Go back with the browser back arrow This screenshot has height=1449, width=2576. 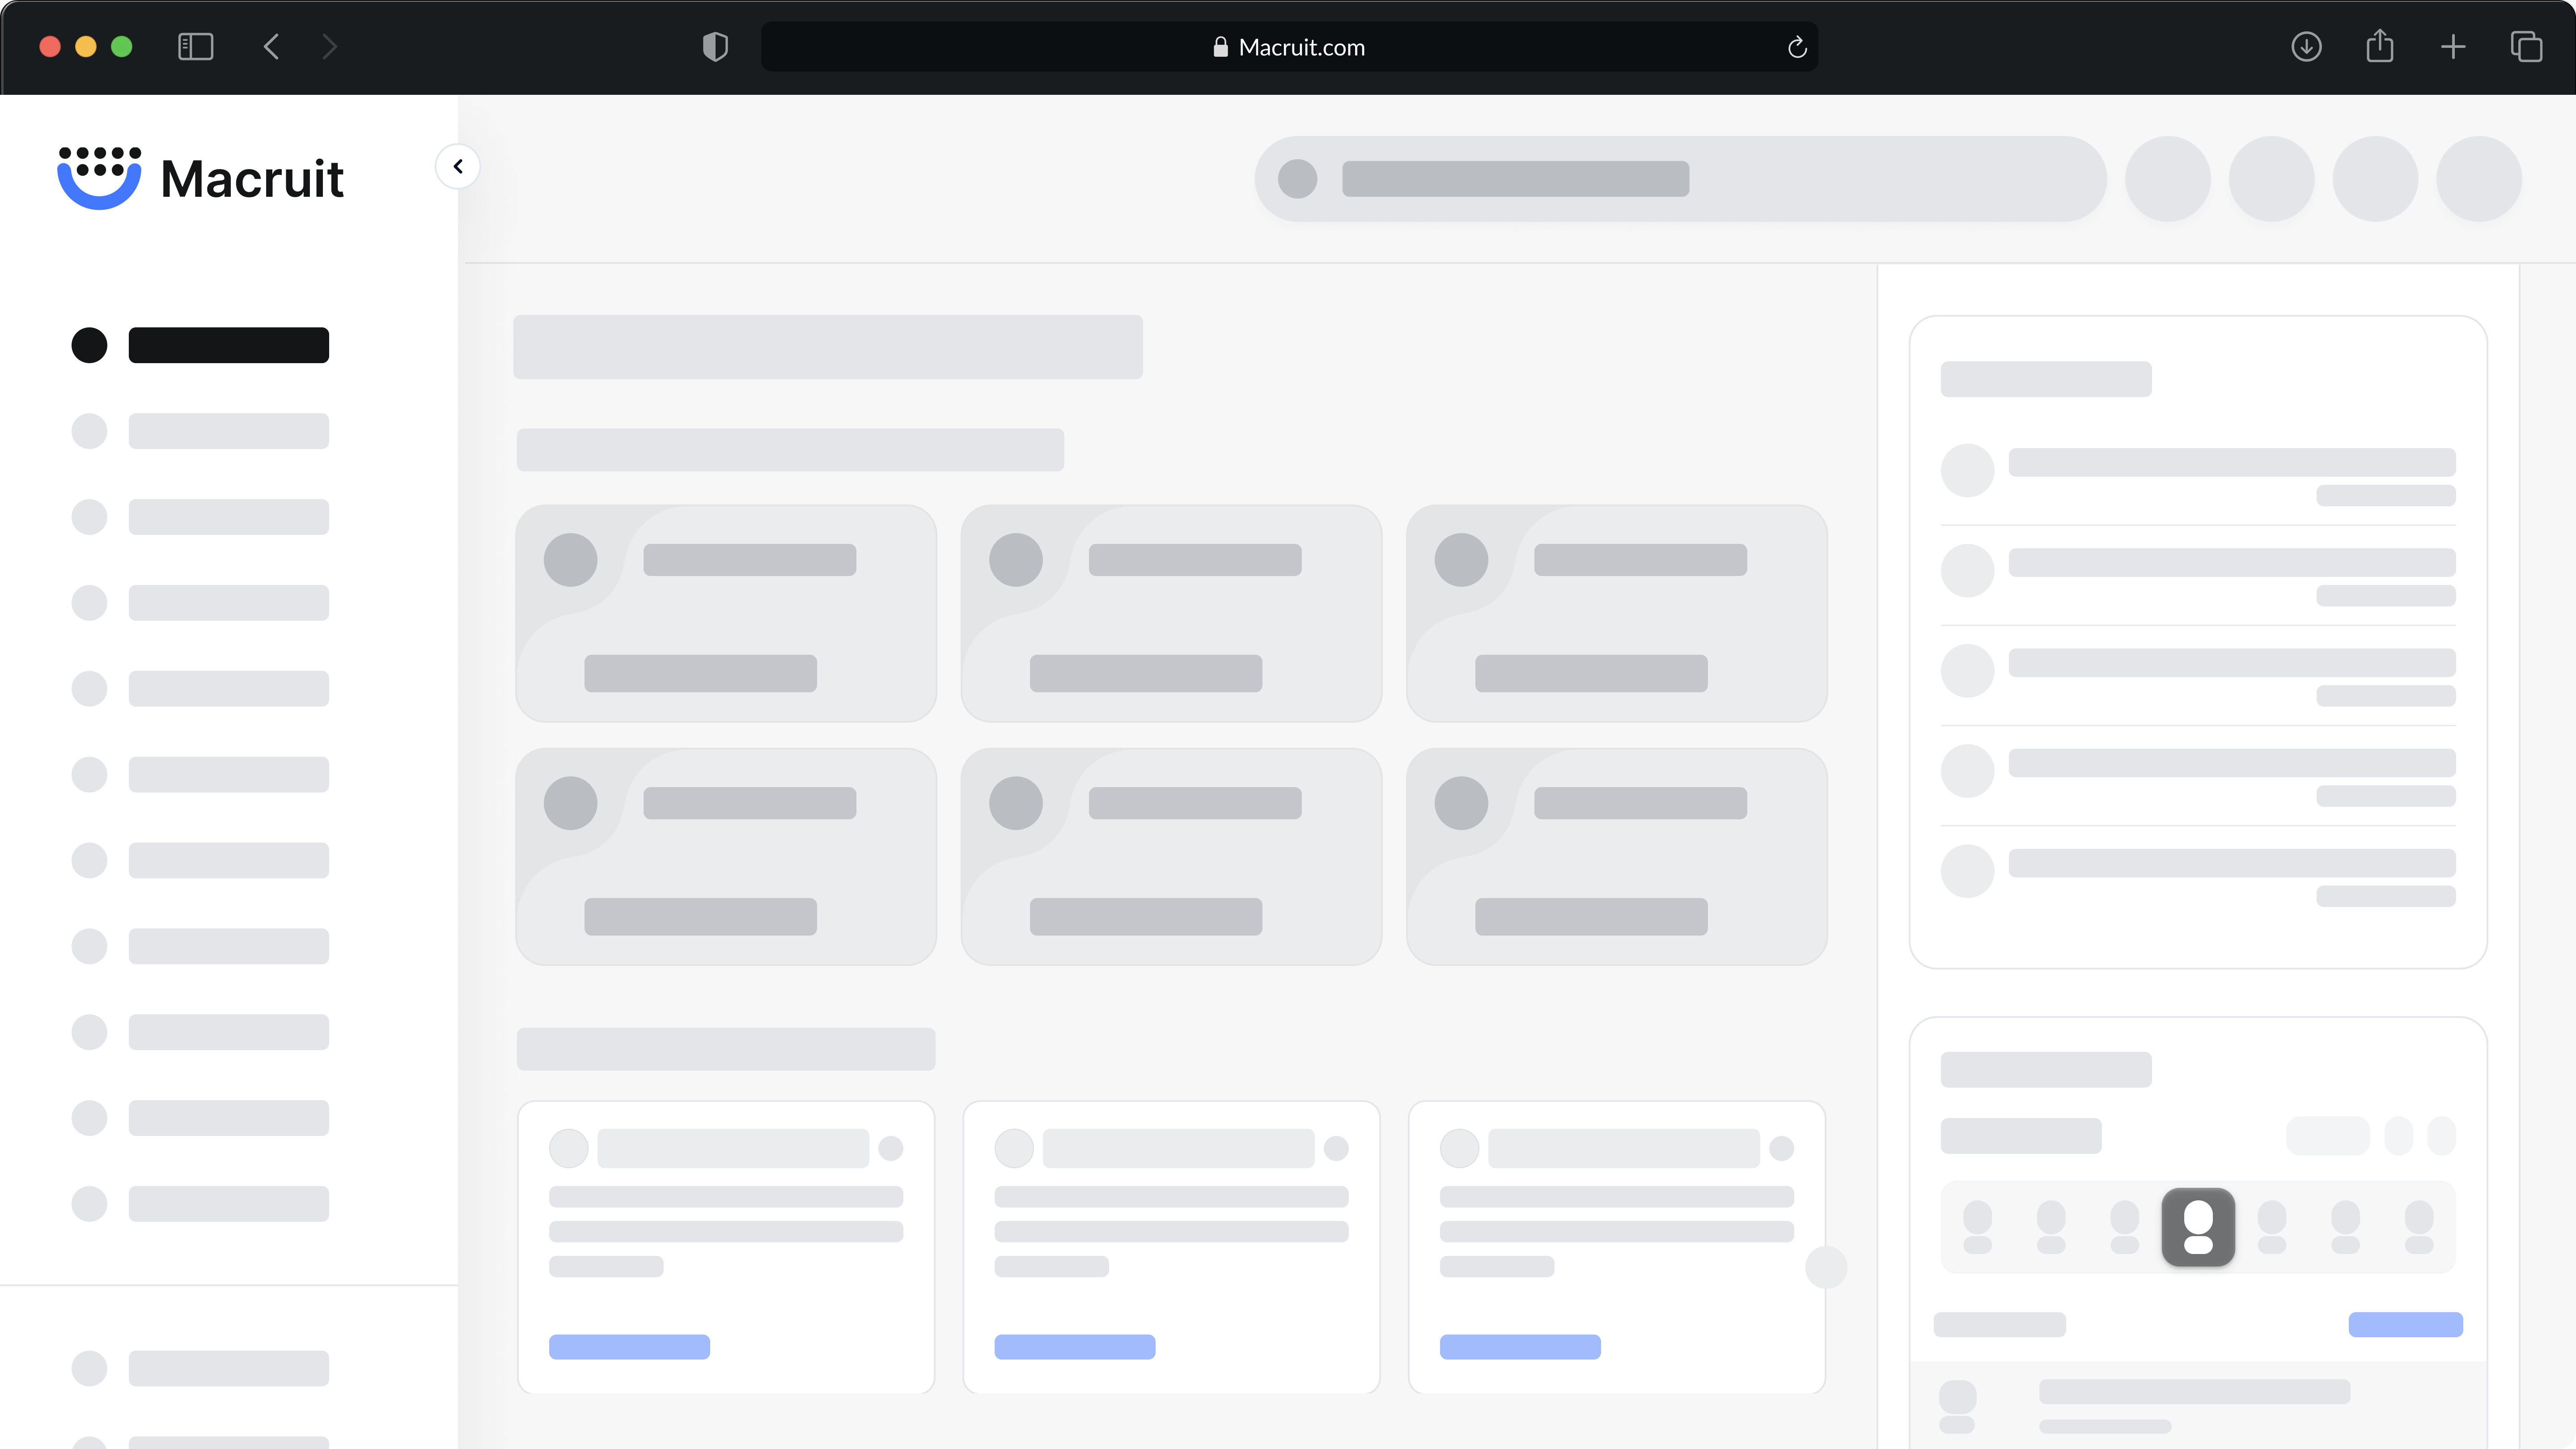point(271,47)
